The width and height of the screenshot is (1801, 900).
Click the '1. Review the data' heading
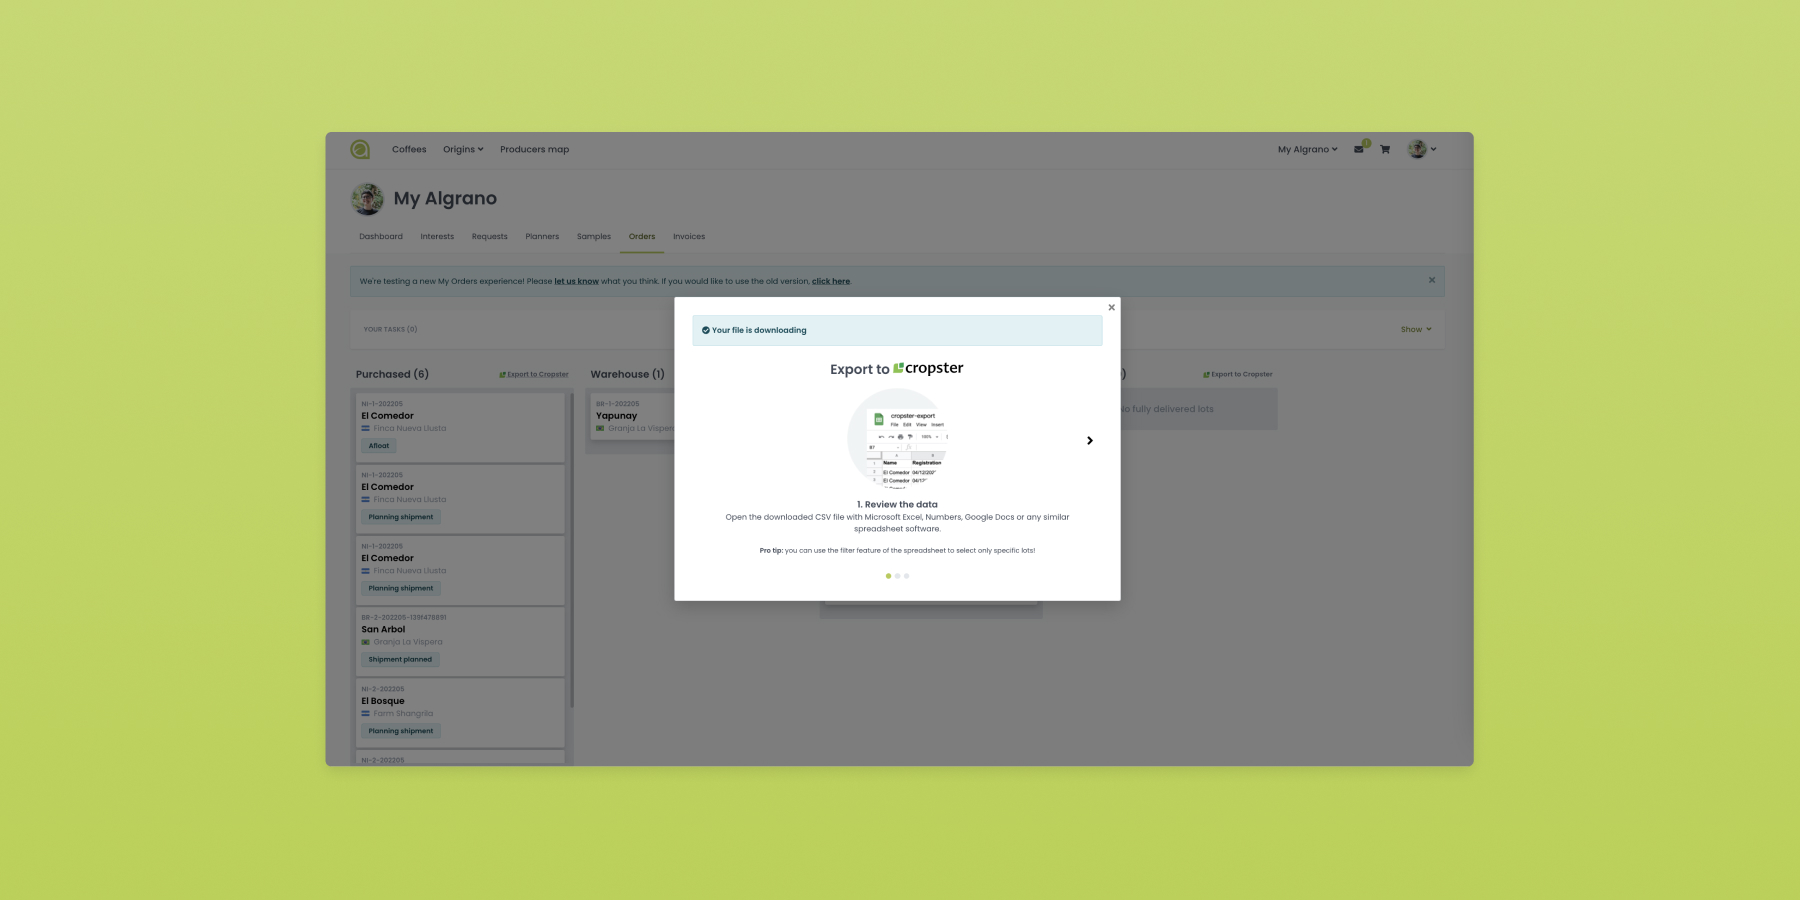click(x=897, y=505)
